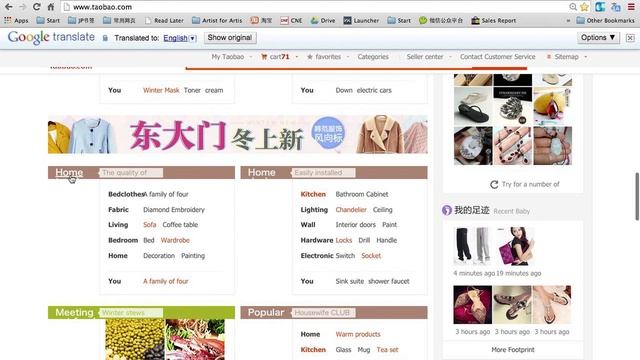The image size is (640, 360).
Task: Click the shower faucet link
Action: (389, 281)
